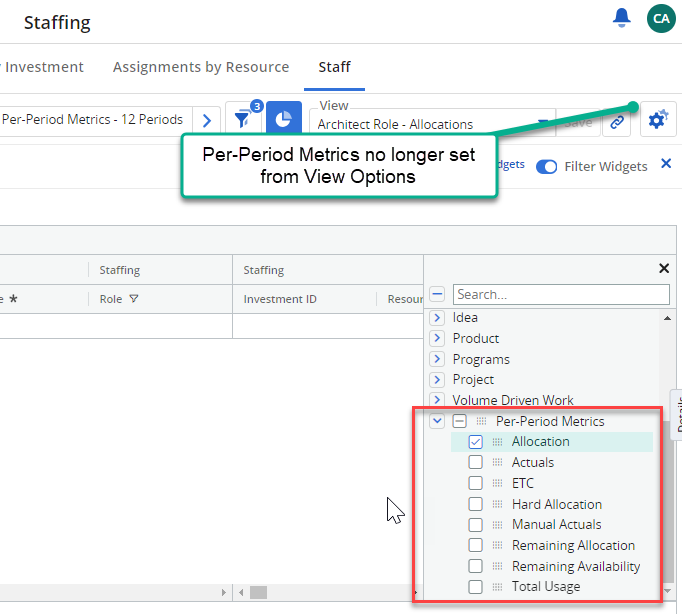Open View Options gear icon

[658, 119]
